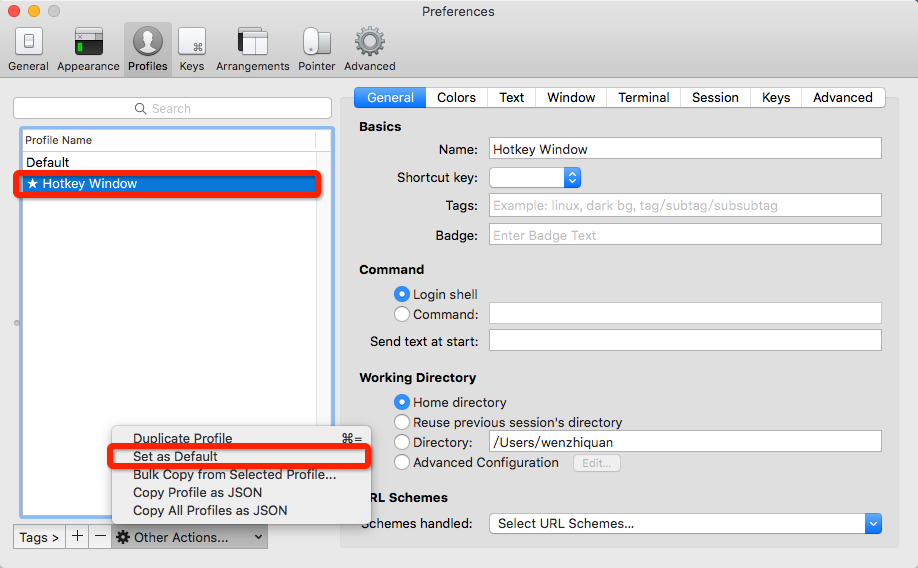Select the Directory radio button
The width and height of the screenshot is (918, 568).
click(x=402, y=442)
